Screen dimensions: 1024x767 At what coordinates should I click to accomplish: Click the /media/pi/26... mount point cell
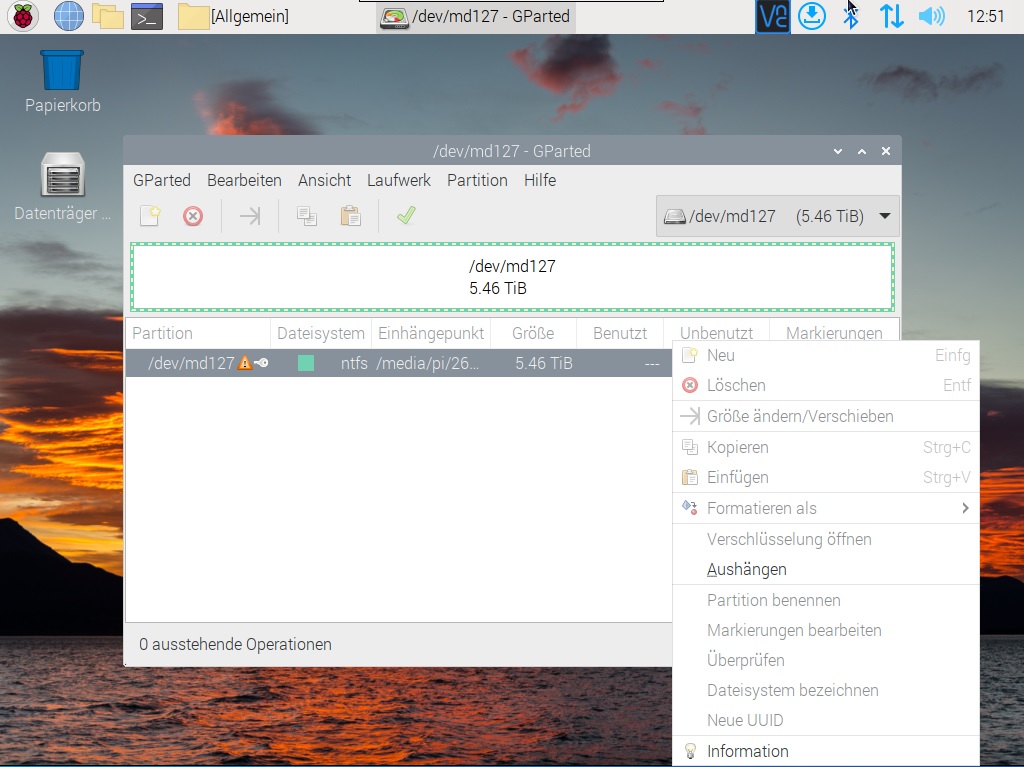point(428,363)
